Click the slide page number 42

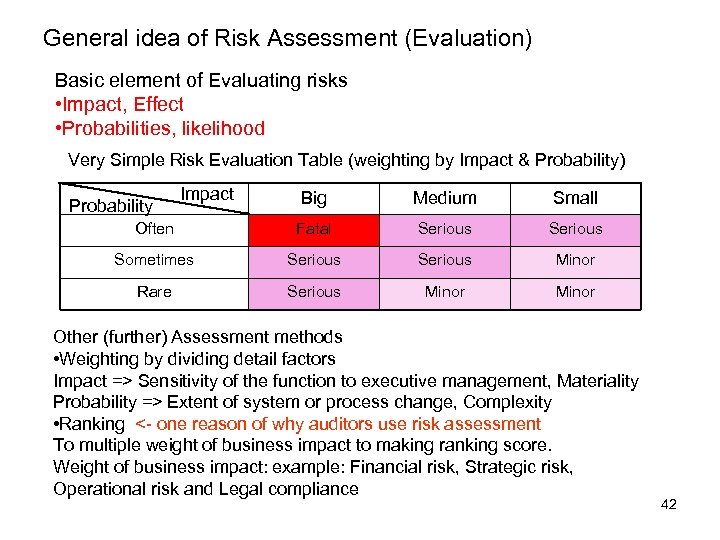pyautogui.click(x=669, y=504)
